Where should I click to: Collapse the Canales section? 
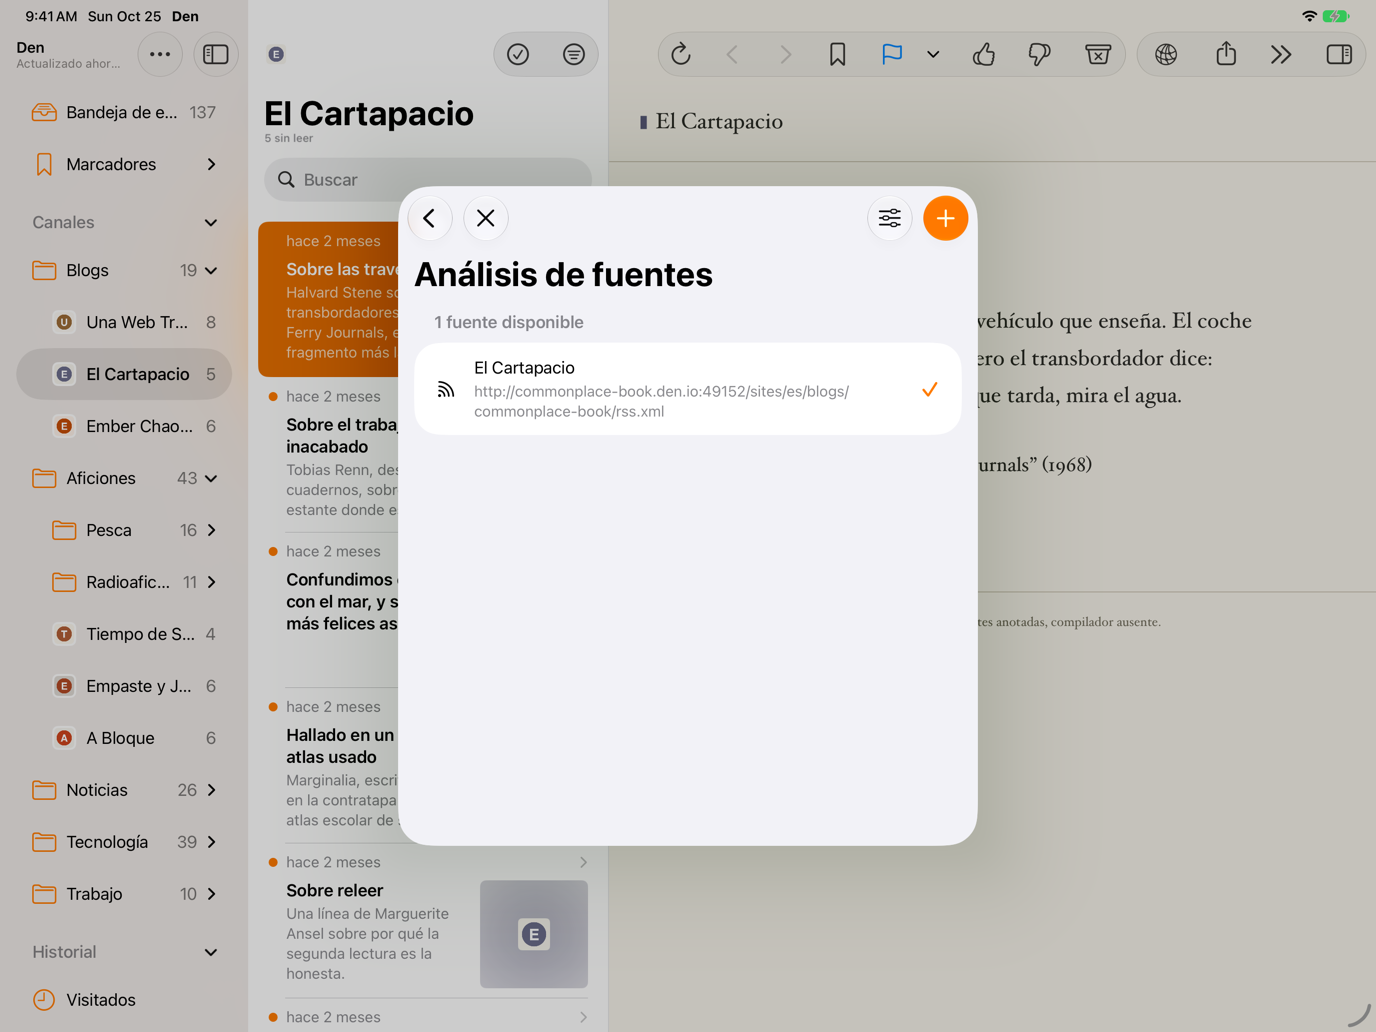coord(211,222)
